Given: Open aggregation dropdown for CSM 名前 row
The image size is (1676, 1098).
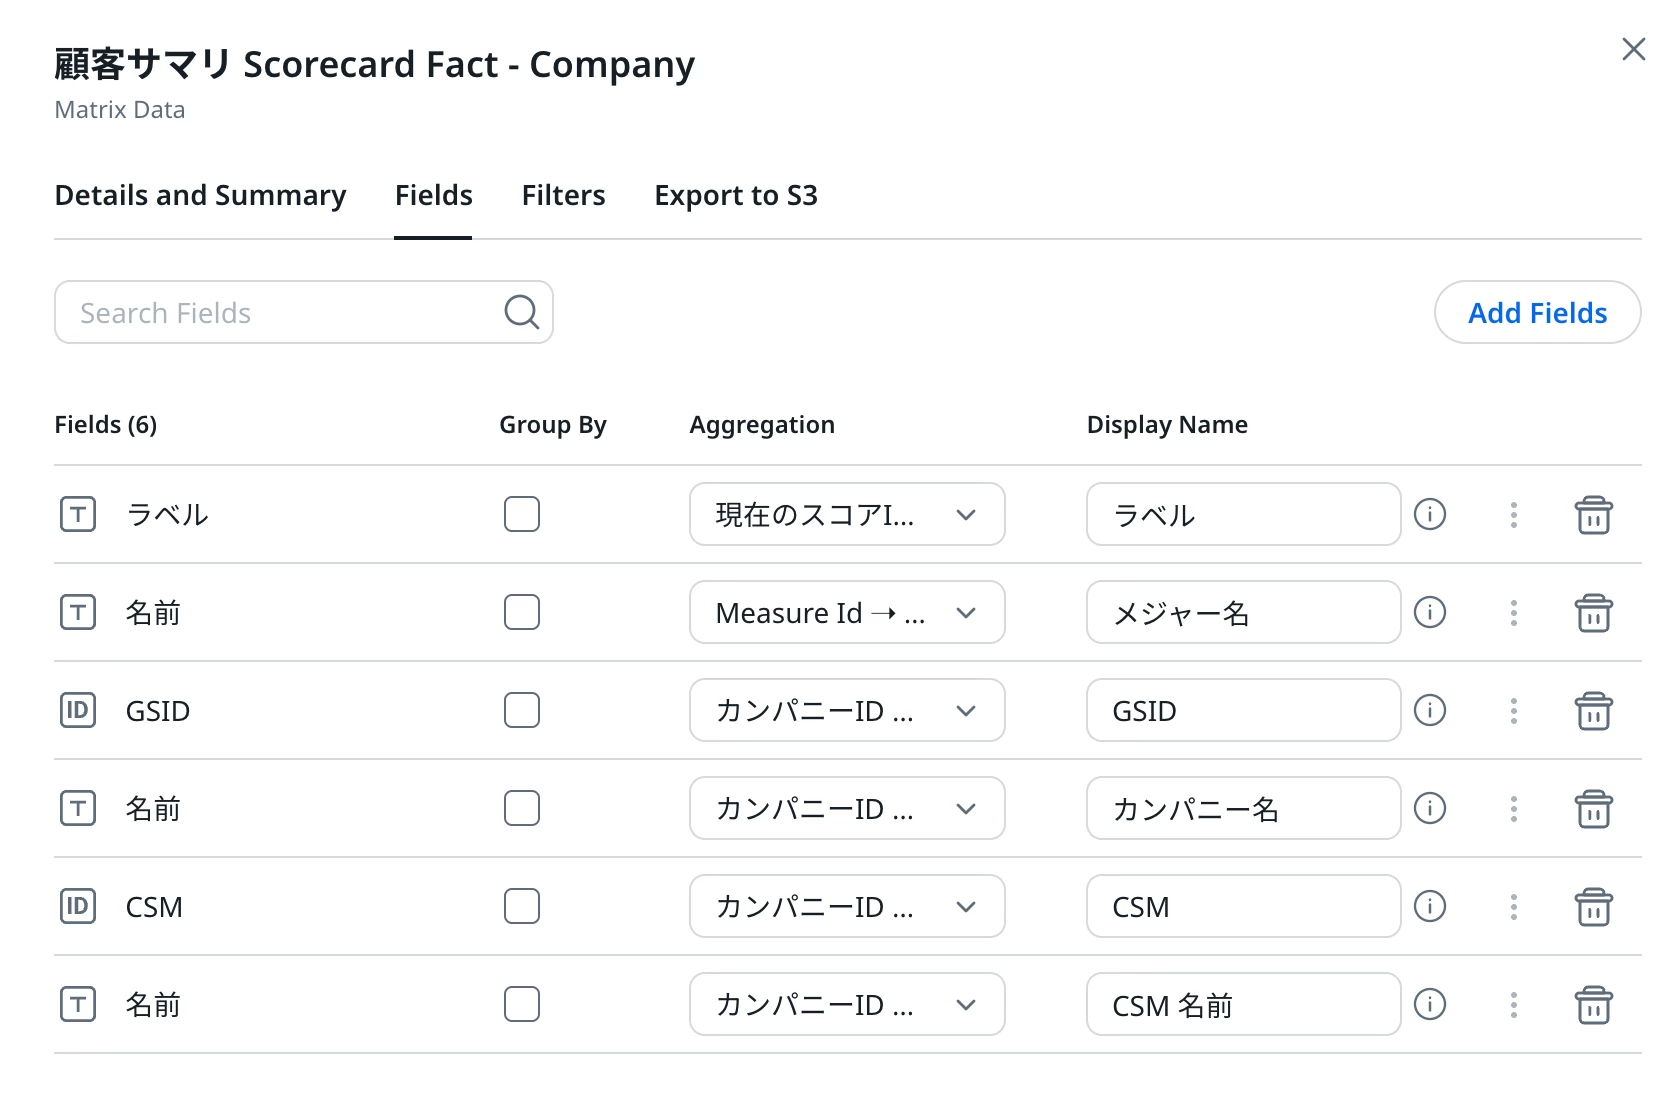Looking at the screenshot, I should 846,1004.
